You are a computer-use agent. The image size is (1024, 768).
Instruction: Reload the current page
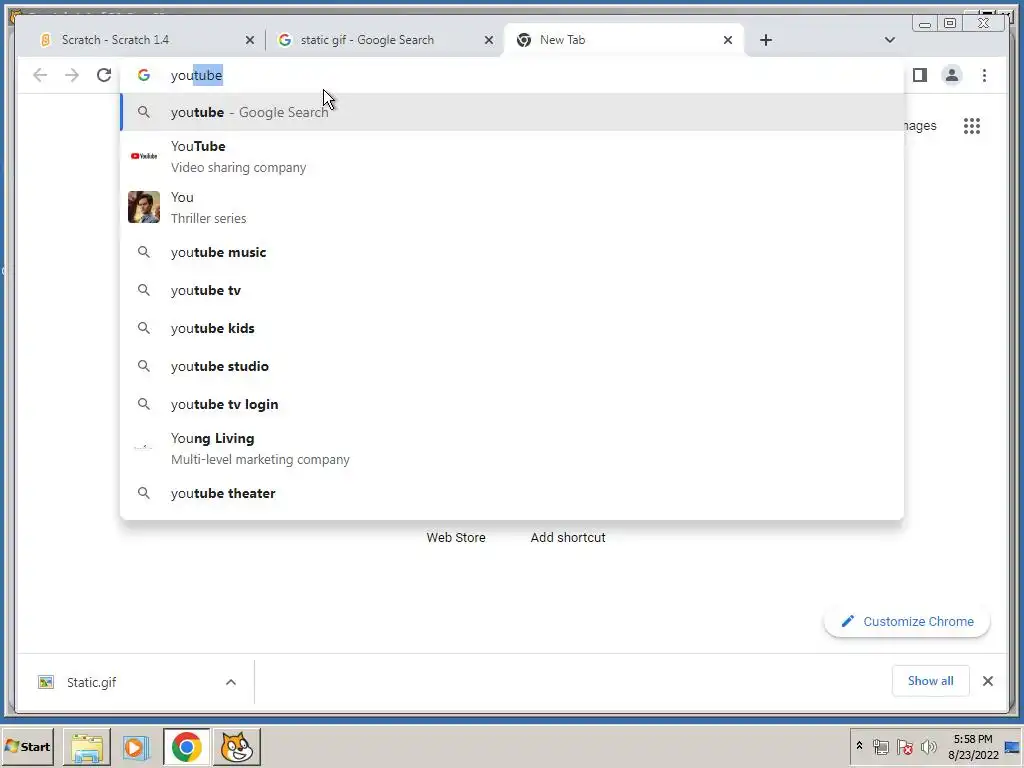pyautogui.click(x=104, y=75)
